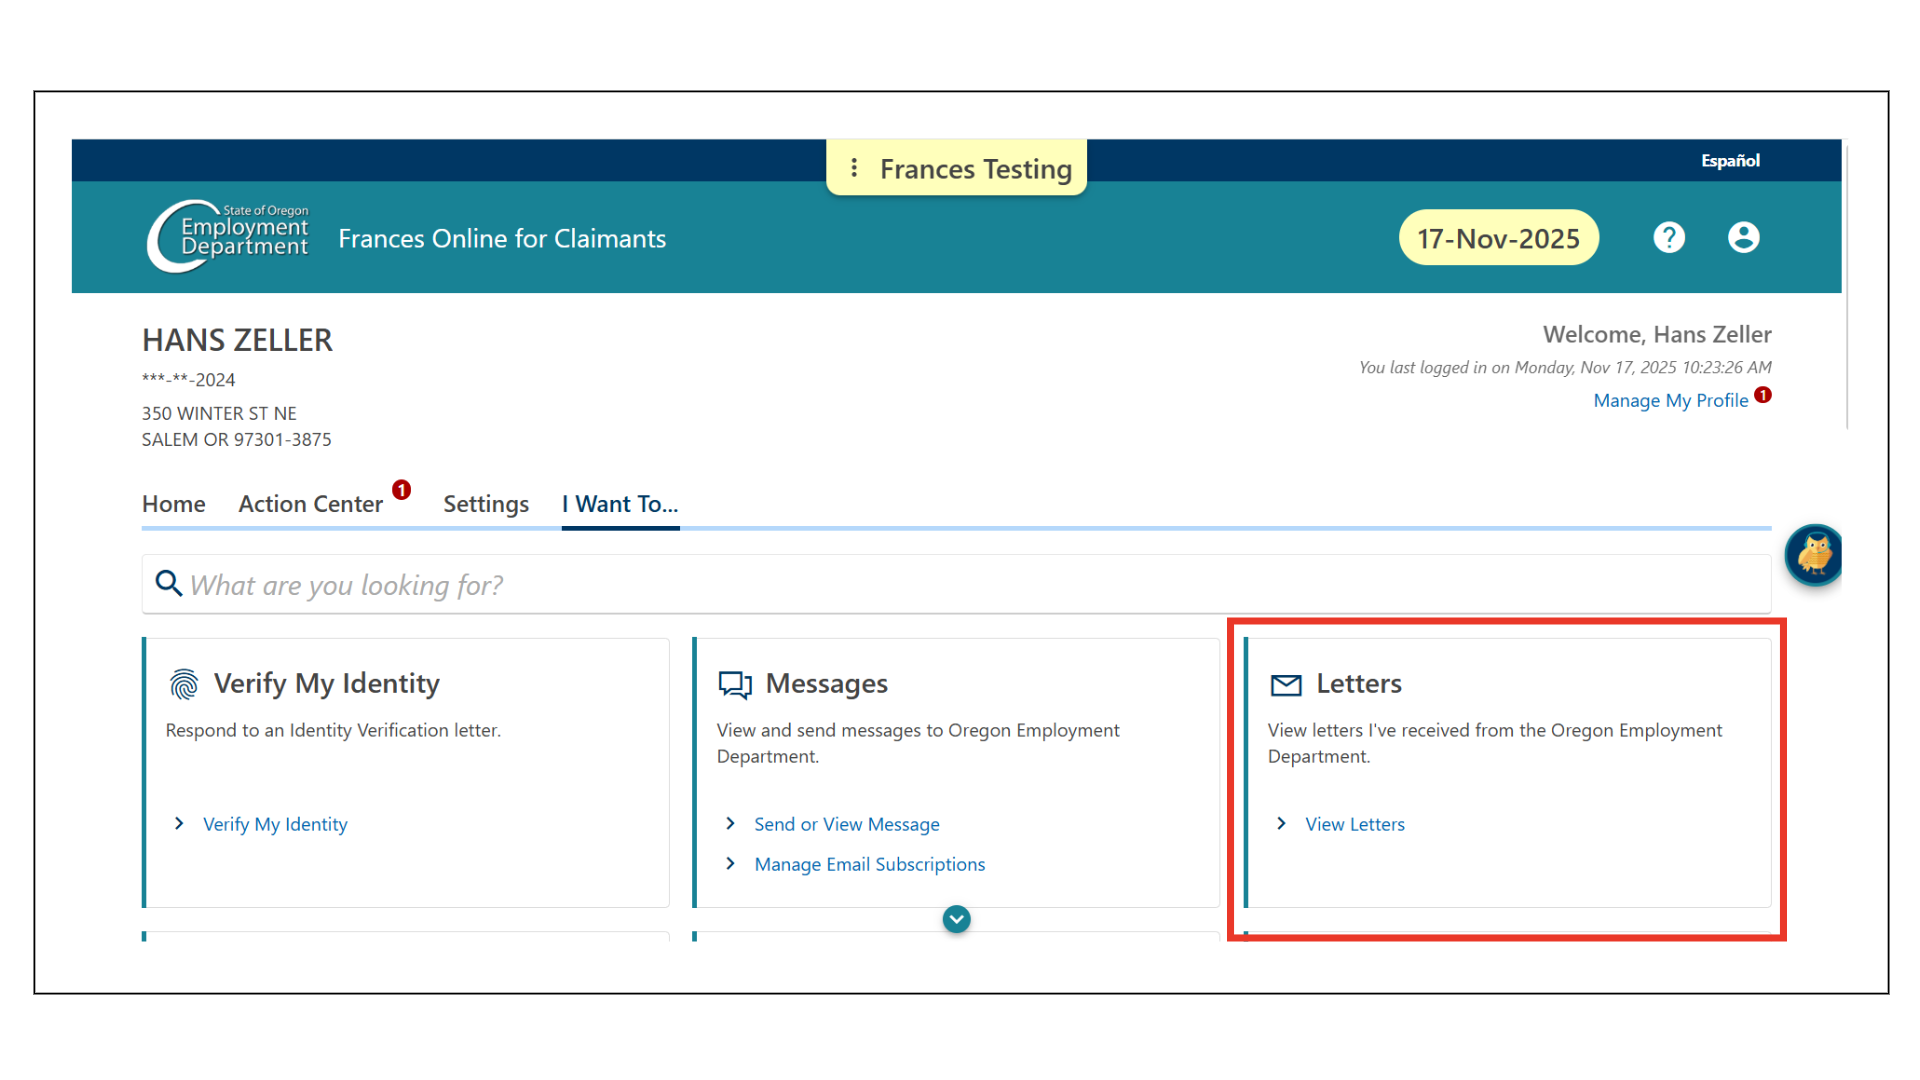The width and height of the screenshot is (1920, 1080).
Task: Click the HANS ZELLER name heading
Action: [x=238, y=340]
